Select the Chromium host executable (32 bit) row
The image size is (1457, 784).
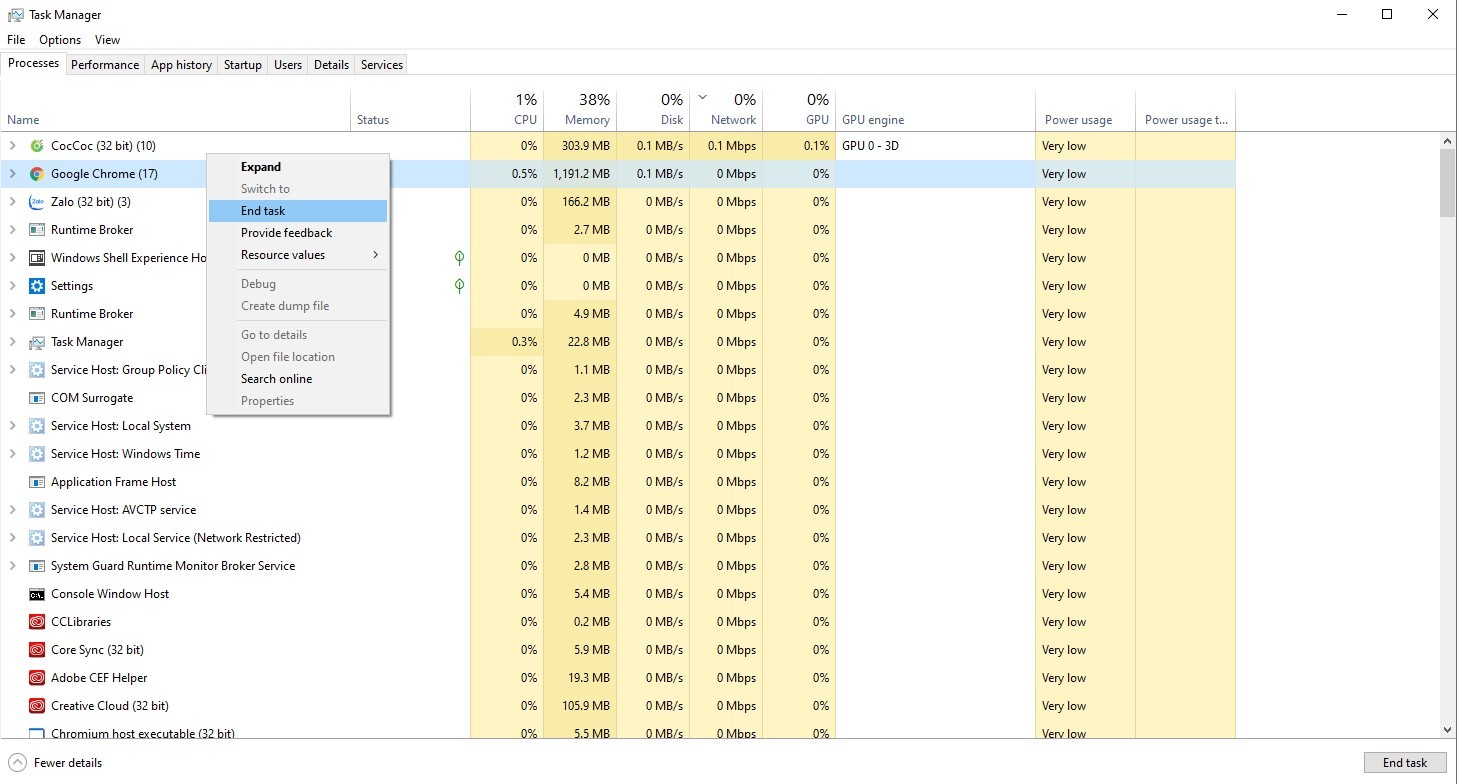pyautogui.click(x=619, y=731)
